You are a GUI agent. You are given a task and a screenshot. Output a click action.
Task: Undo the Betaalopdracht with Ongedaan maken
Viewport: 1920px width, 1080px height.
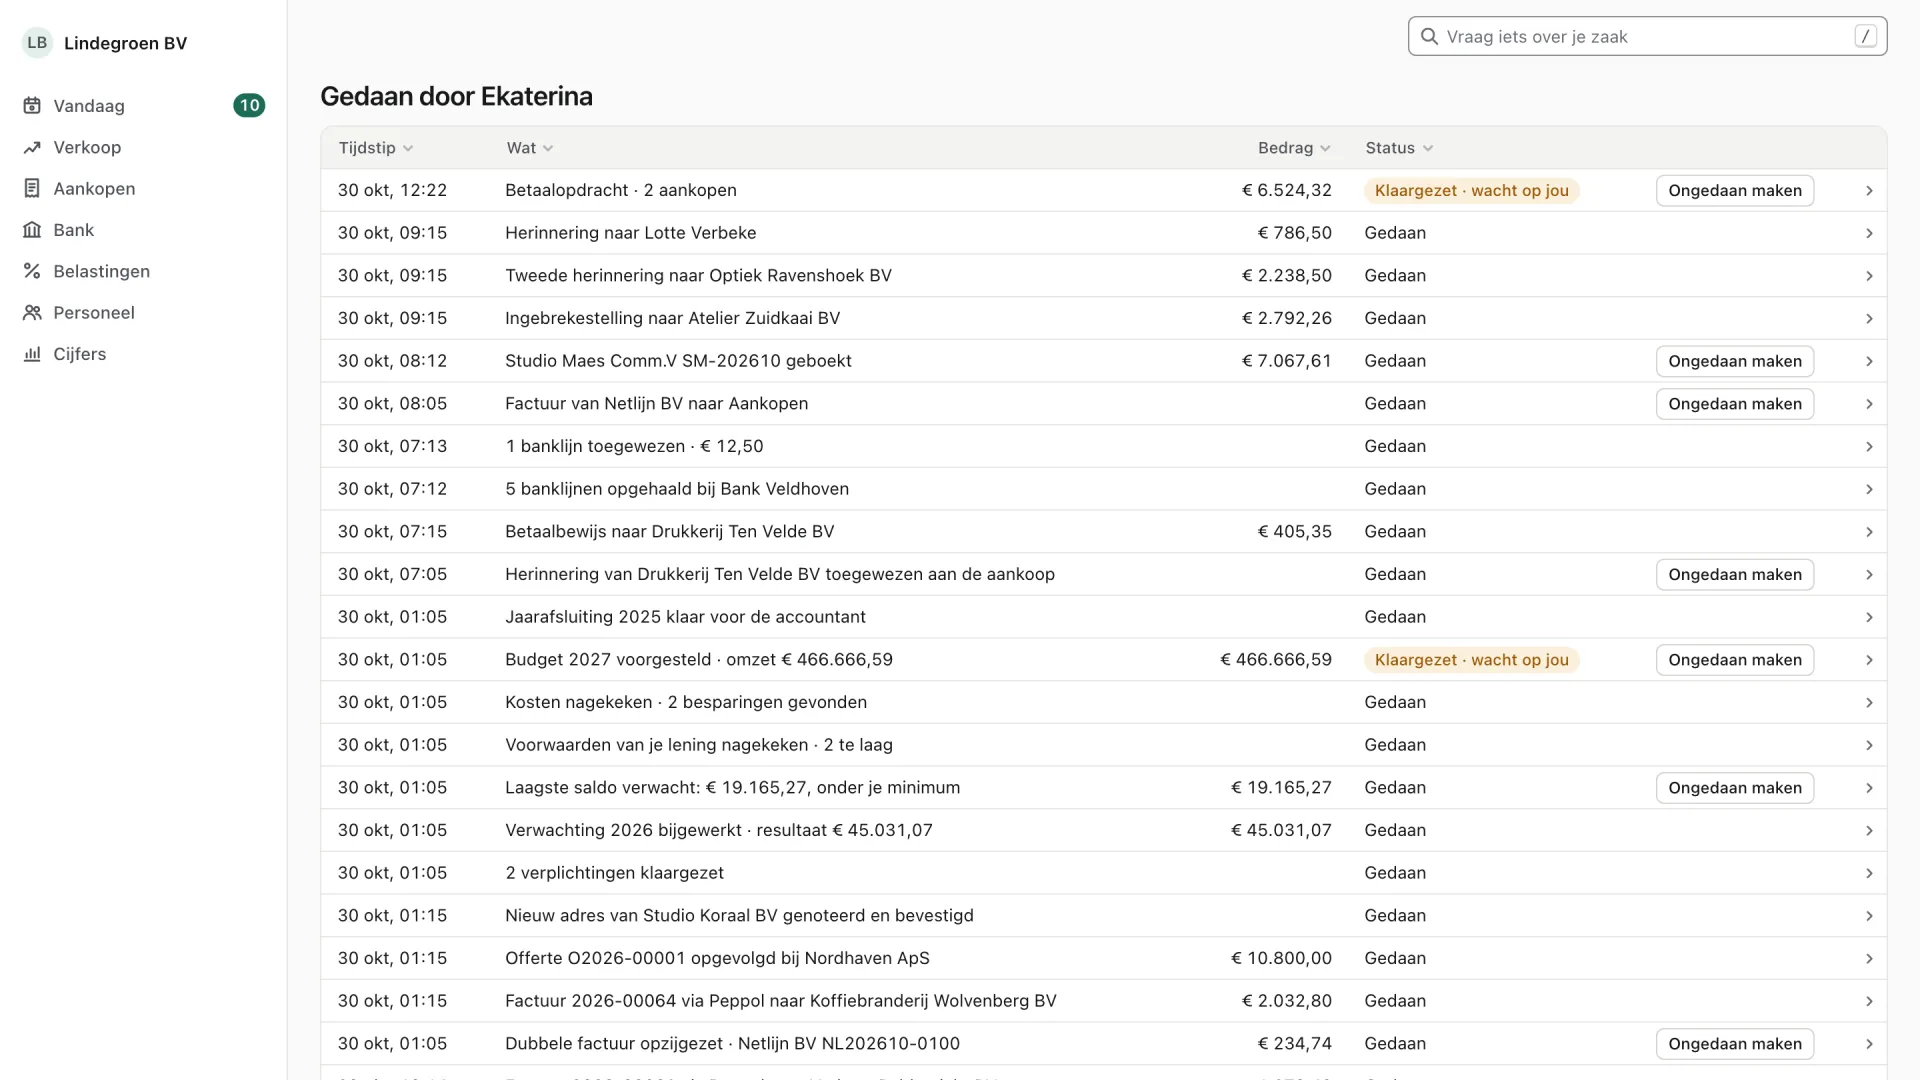[1735, 191]
